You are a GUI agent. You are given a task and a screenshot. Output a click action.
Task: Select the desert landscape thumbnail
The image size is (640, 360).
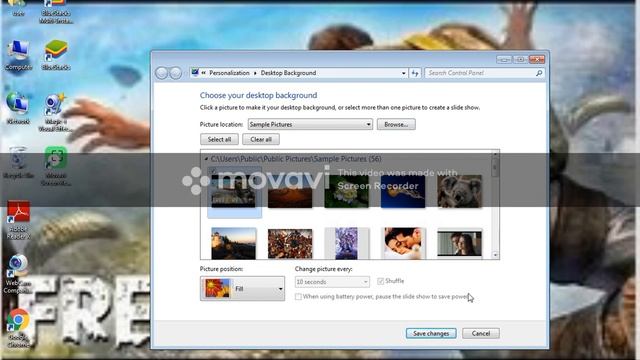[x=290, y=192]
